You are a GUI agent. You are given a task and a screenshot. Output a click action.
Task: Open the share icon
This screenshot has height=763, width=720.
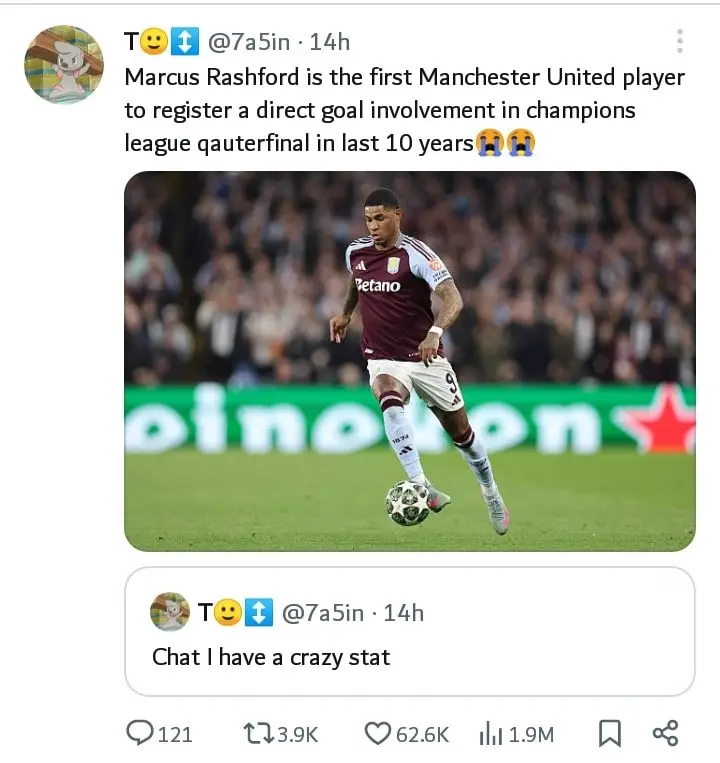665,733
